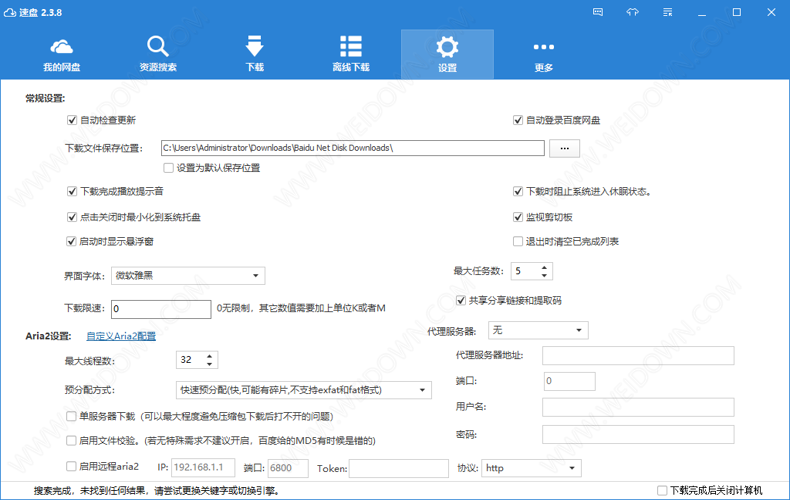Toggle 下载时阻止系统进入休眠状态 checkbox
This screenshot has height=500, width=790.
point(517,192)
